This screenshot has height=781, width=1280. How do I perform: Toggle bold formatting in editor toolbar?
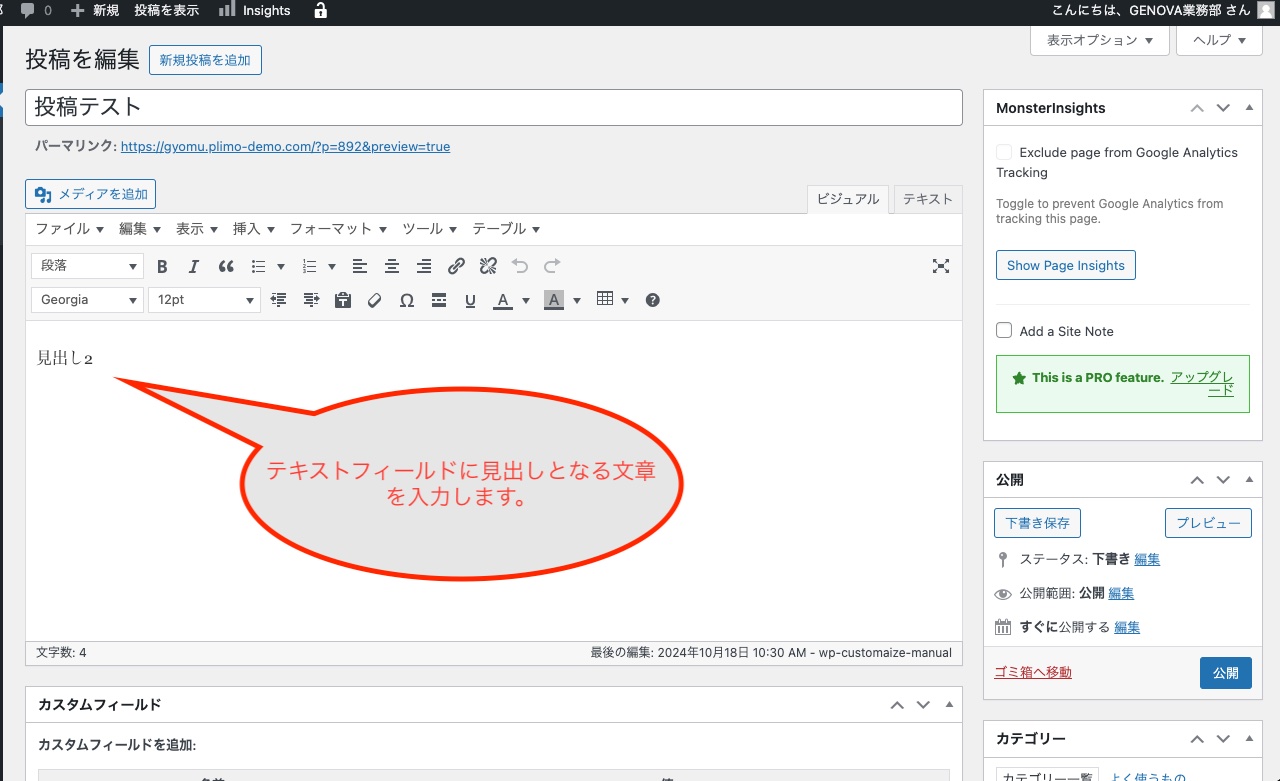pyautogui.click(x=163, y=266)
